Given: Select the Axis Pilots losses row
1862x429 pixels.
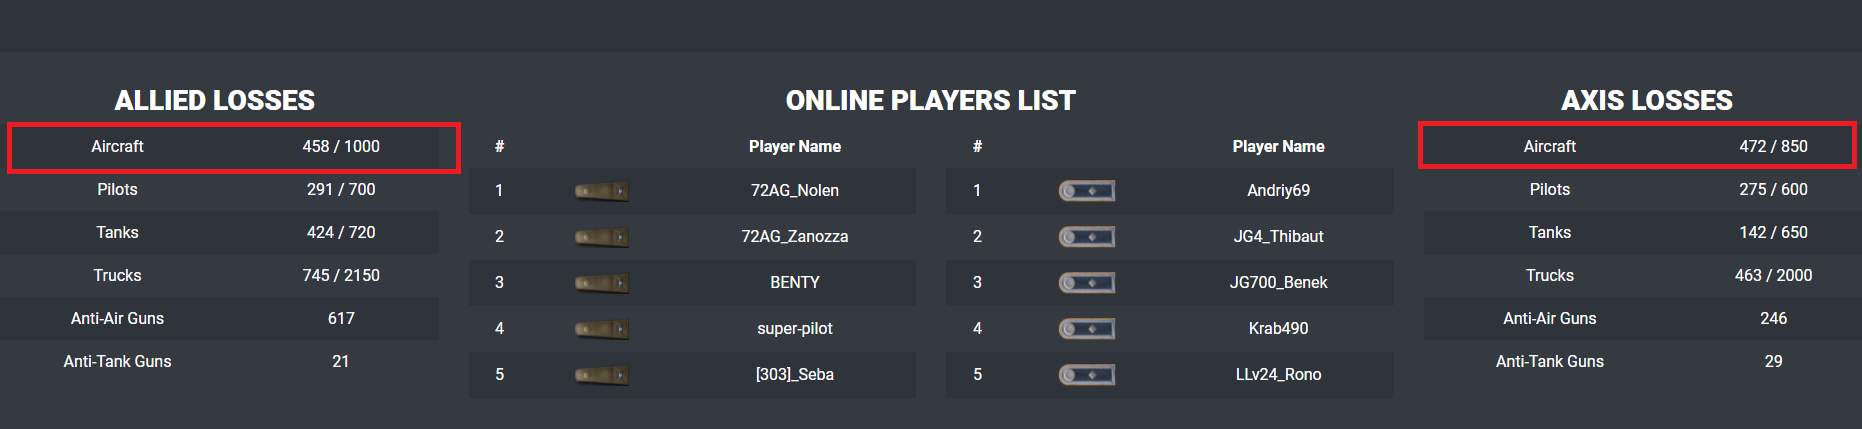Looking at the screenshot, I should click(x=1640, y=190).
